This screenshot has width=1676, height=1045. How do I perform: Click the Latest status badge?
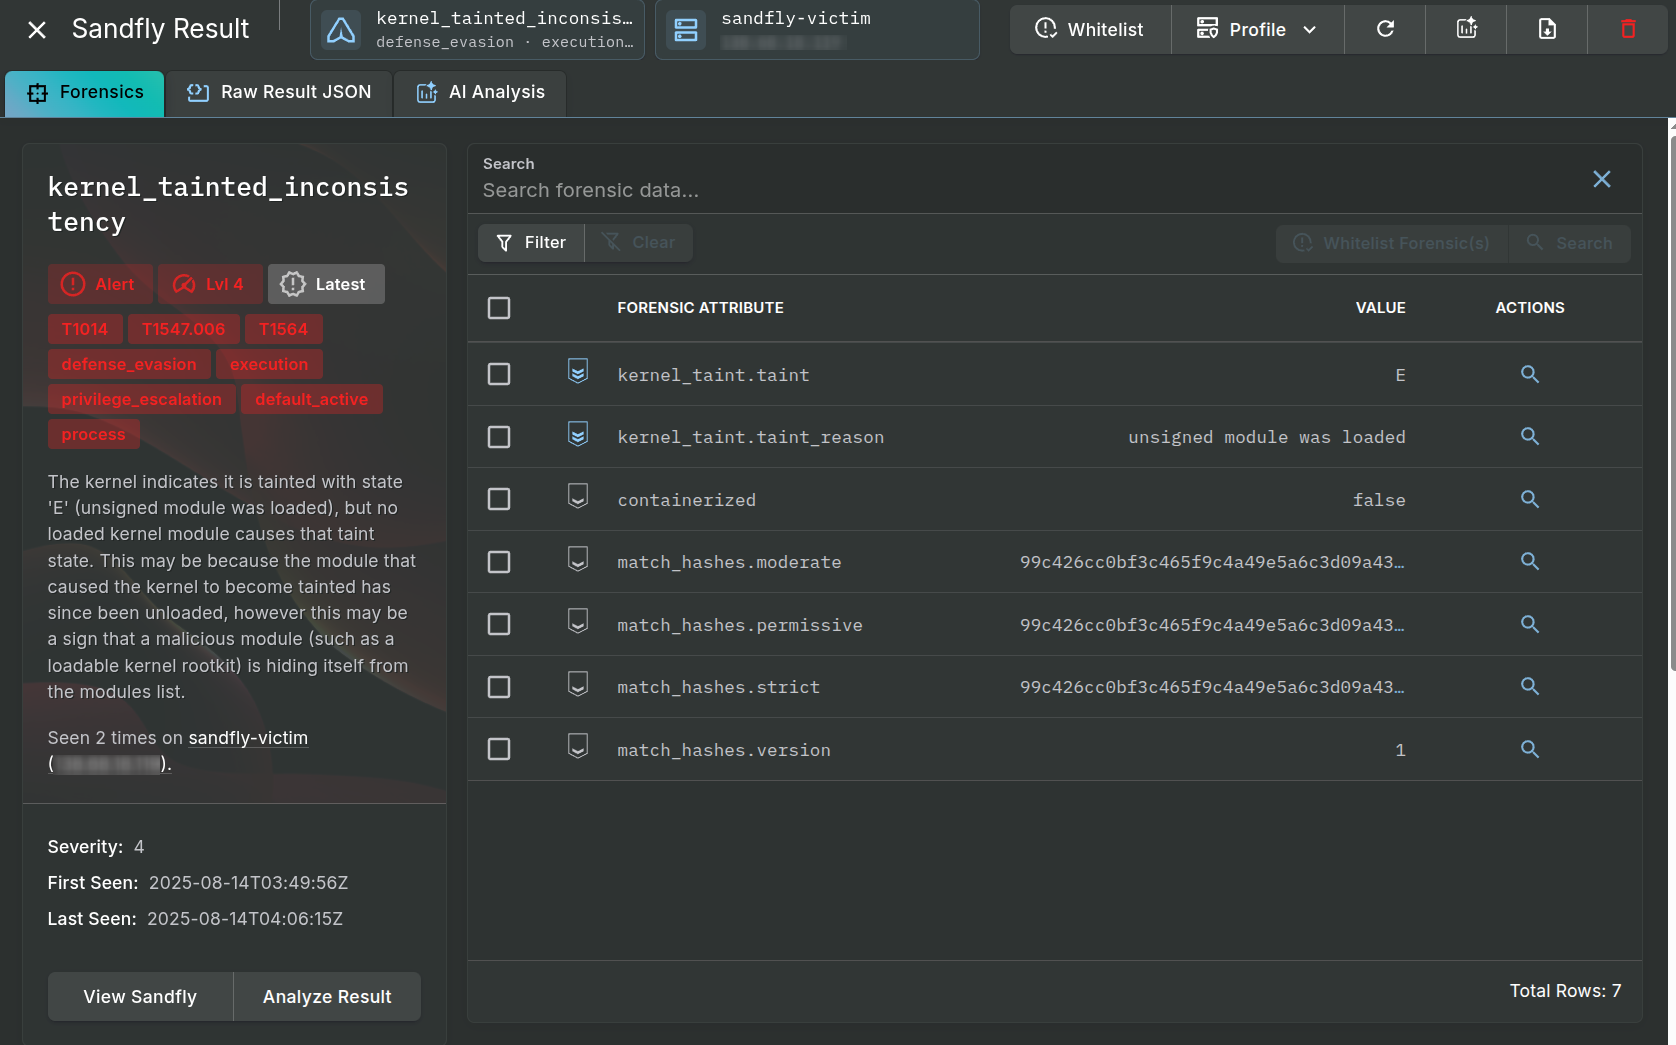tap(326, 284)
